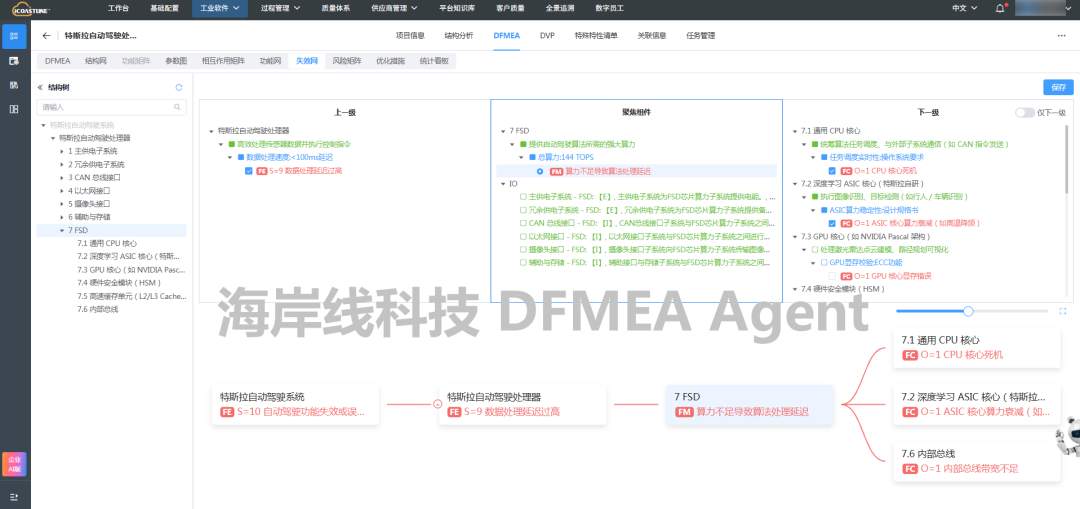Click the 请输入 tree search field
Viewport: 1080px width, 509px height.
pos(111,107)
